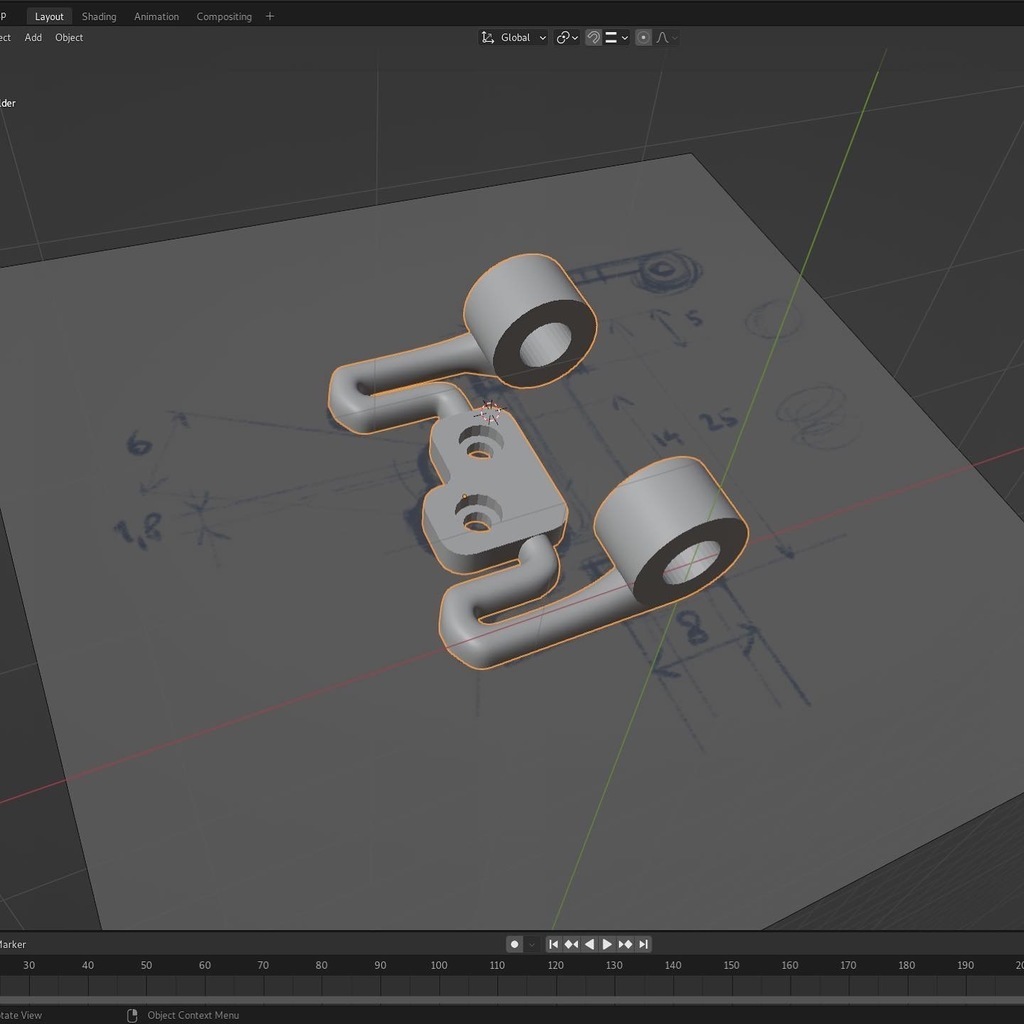Switch to the Shading workspace tab
Image resolution: width=1024 pixels, height=1024 pixels.
99,16
